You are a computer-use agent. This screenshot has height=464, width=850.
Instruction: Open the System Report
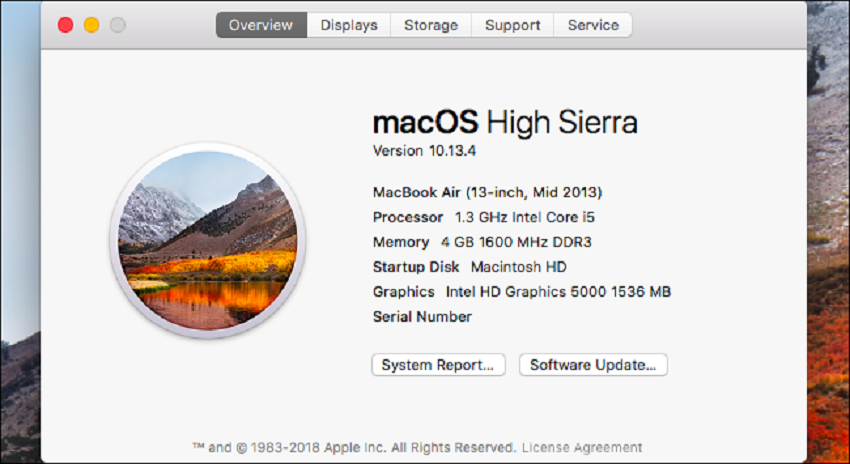tap(438, 365)
